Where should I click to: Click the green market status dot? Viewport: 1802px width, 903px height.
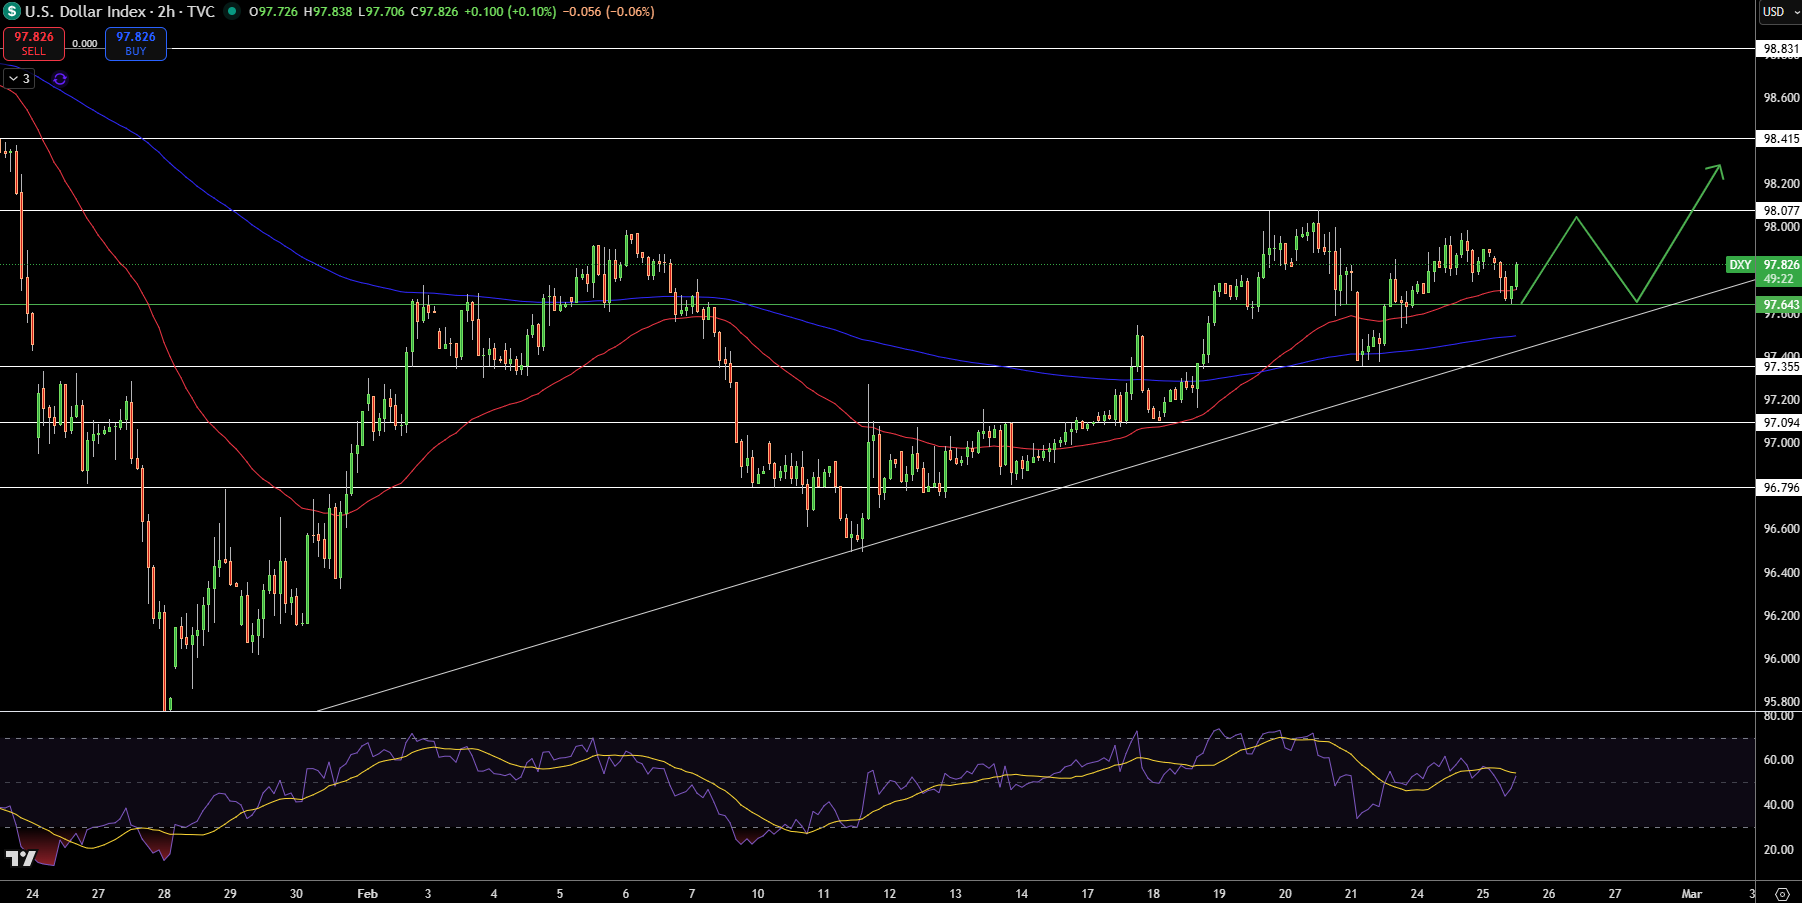[232, 12]
